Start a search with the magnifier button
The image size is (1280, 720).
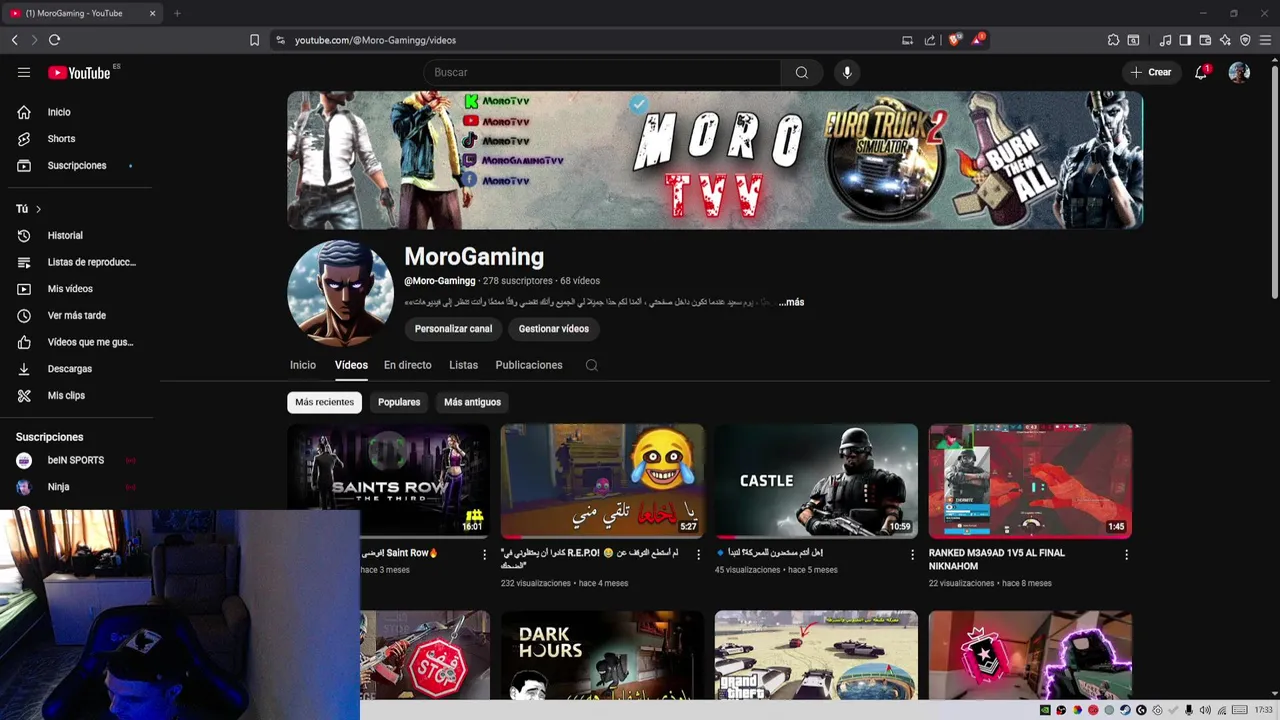click(x=802, y=72)
